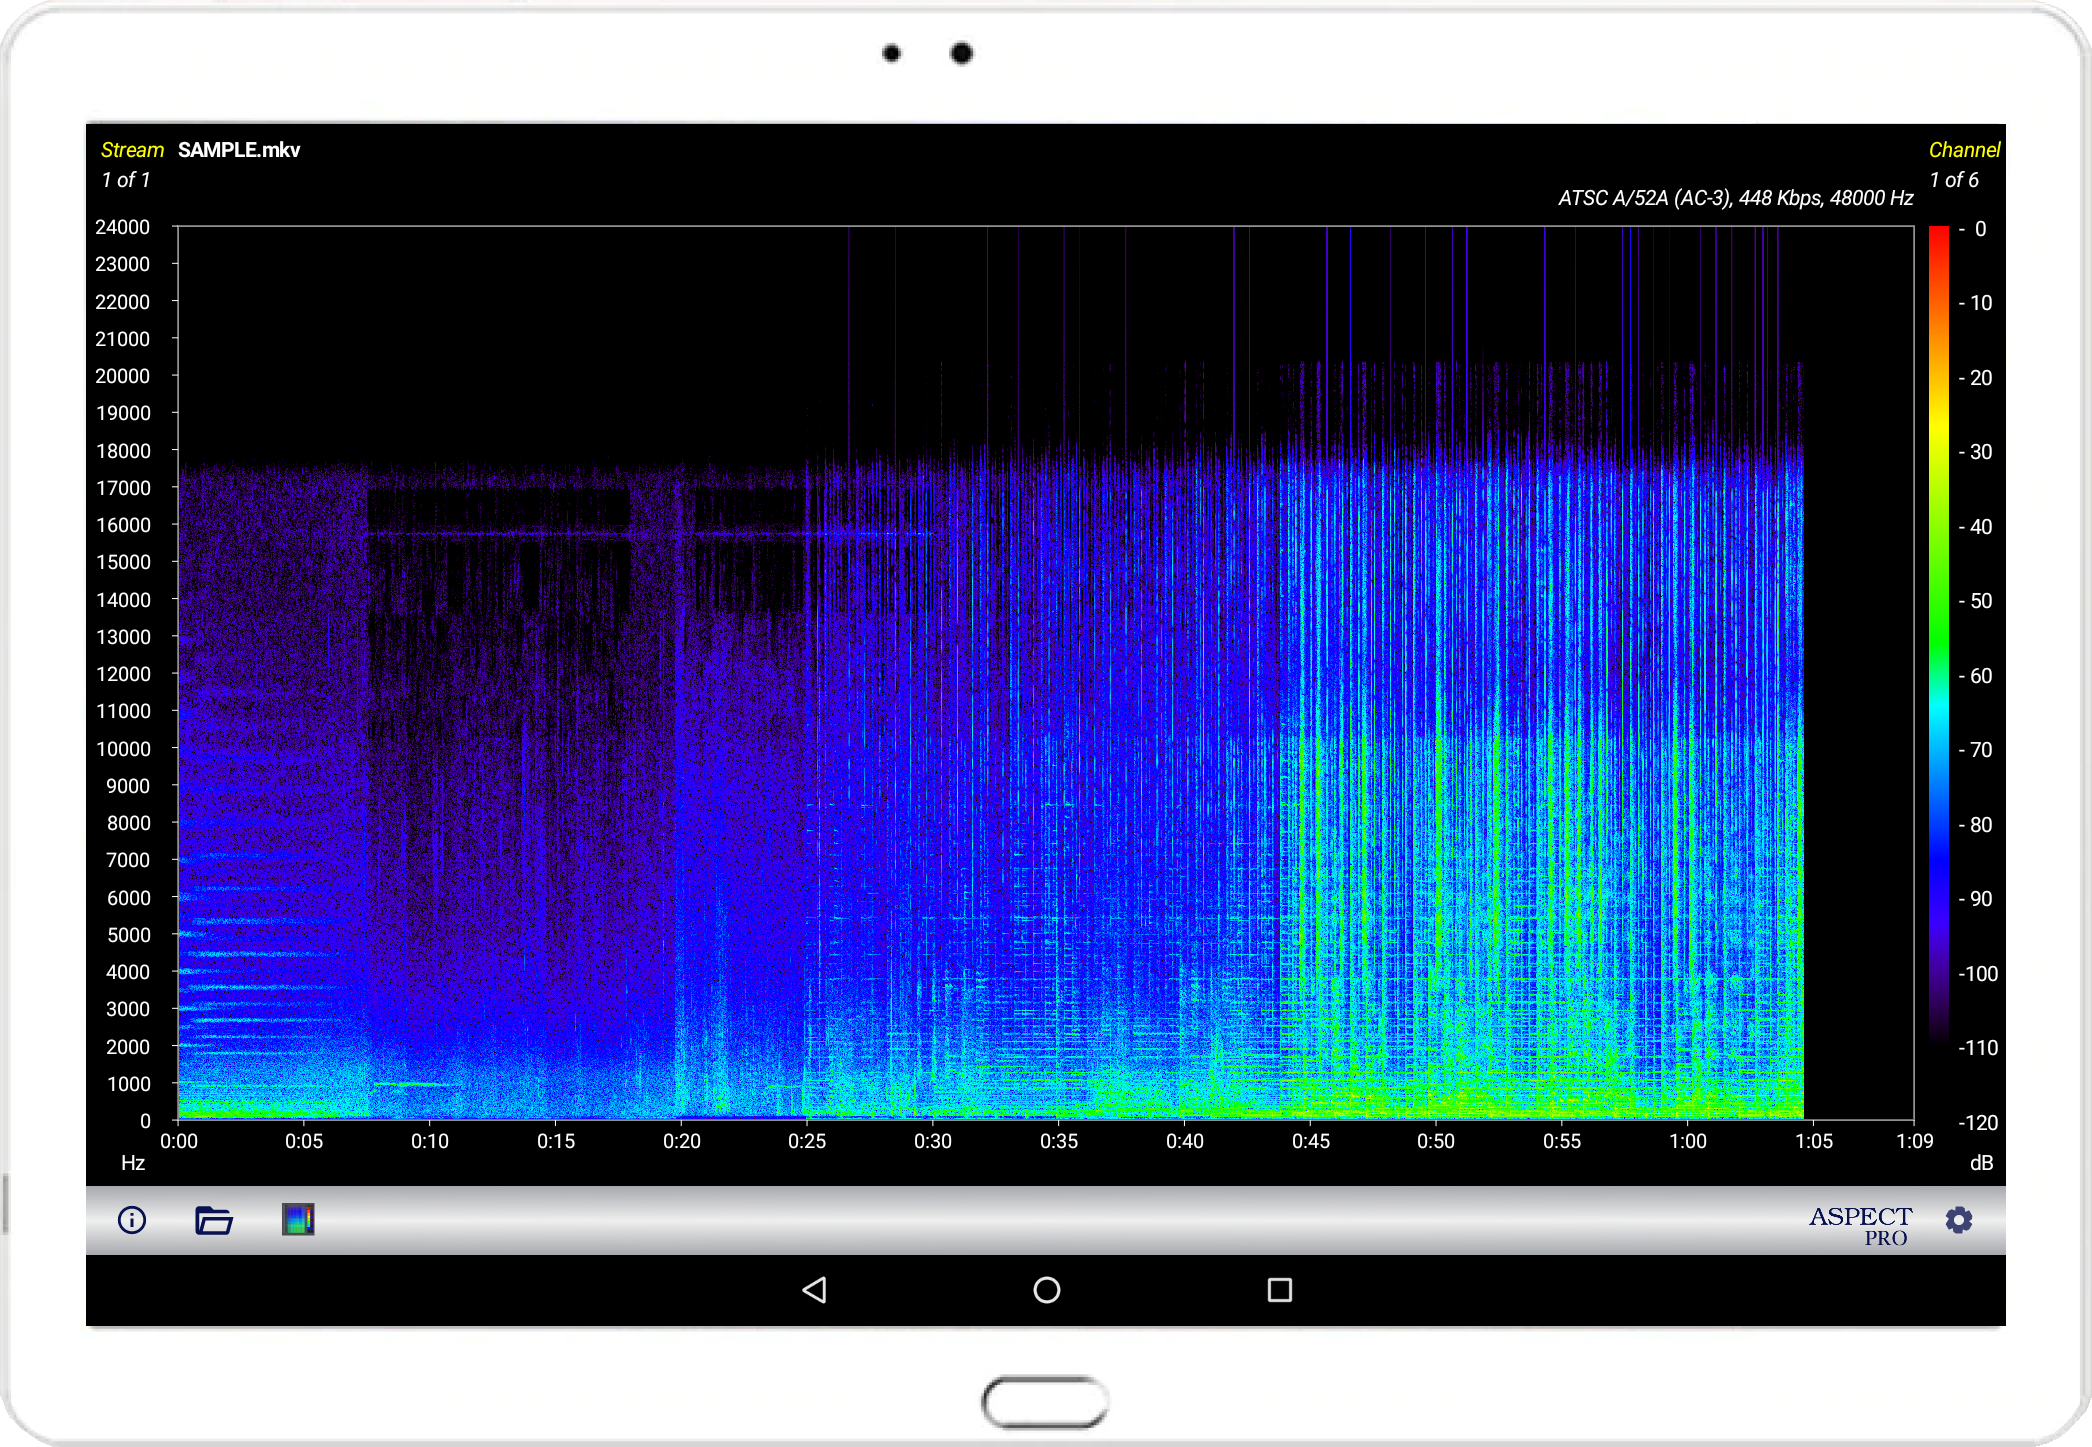Viewport: 2092px width, 1447px height.
Task: Open settings with the gear icon
Action: [x=1959, y=1220]
